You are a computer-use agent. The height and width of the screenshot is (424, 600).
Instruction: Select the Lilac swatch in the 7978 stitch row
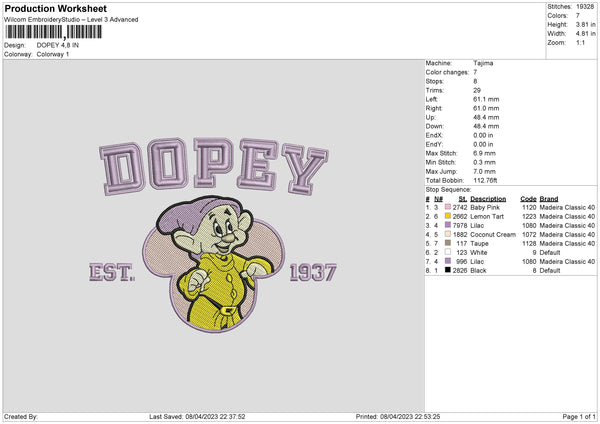448,225
